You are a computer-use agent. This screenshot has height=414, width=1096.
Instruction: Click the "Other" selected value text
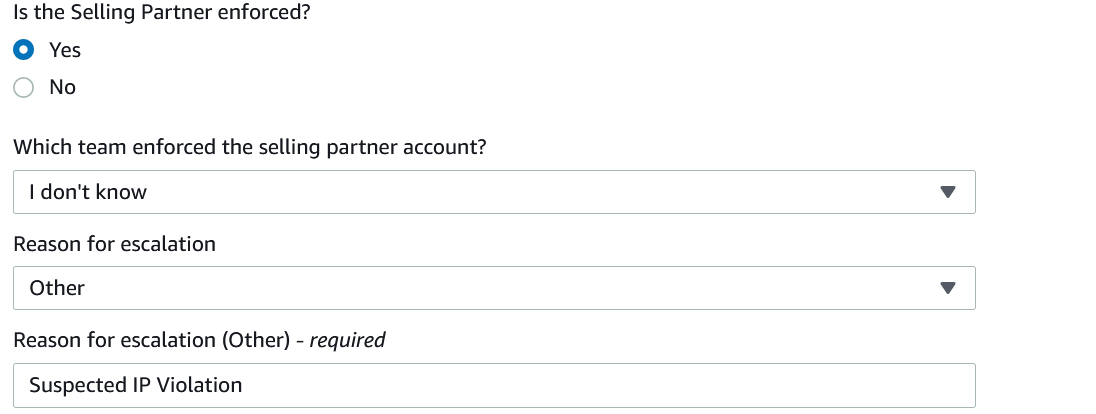pos(57,288)
